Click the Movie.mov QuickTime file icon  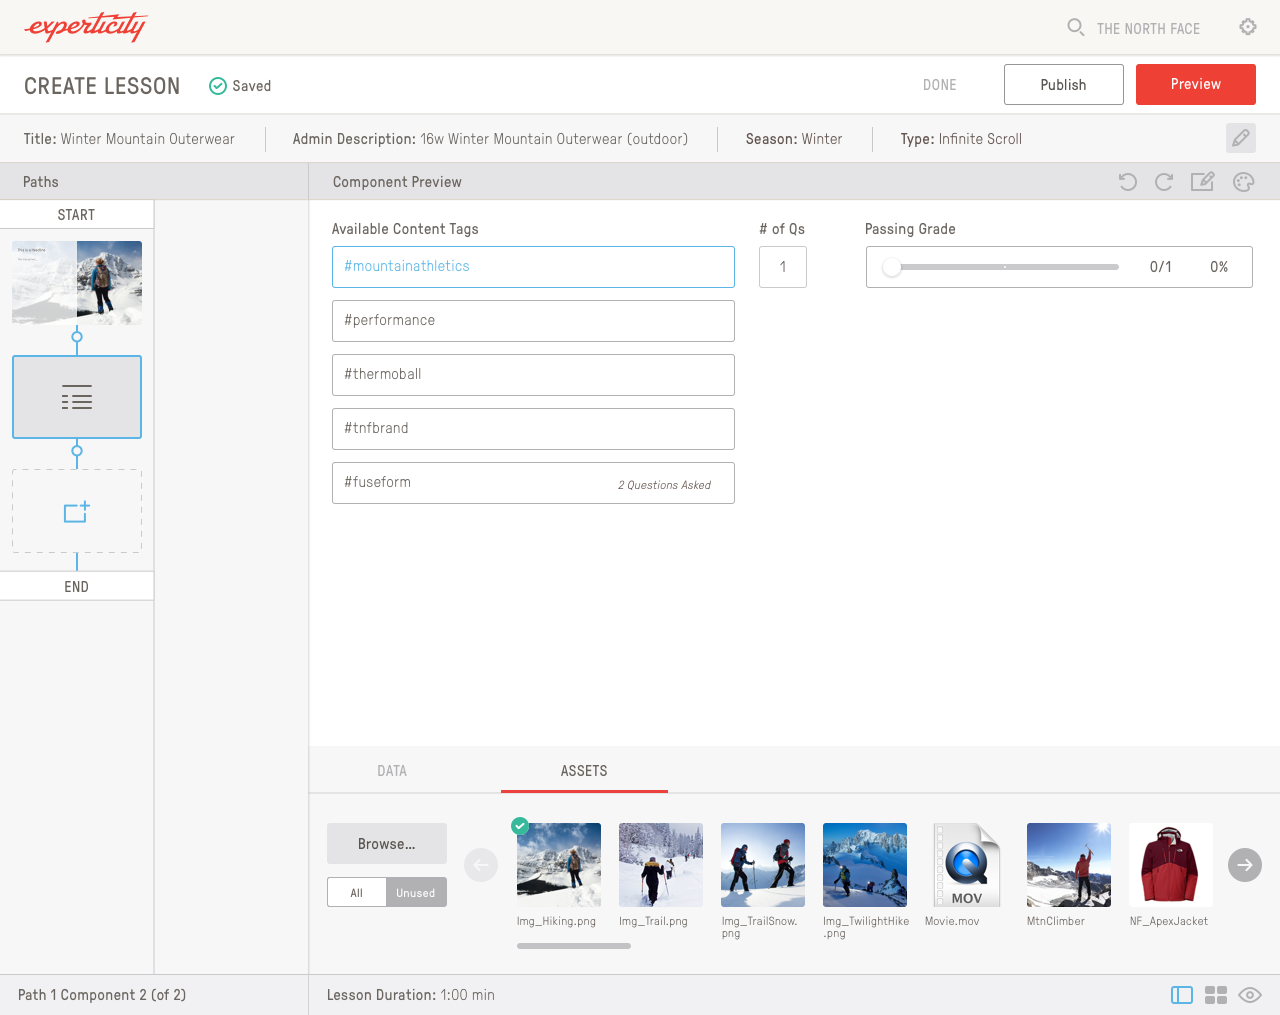967,865
